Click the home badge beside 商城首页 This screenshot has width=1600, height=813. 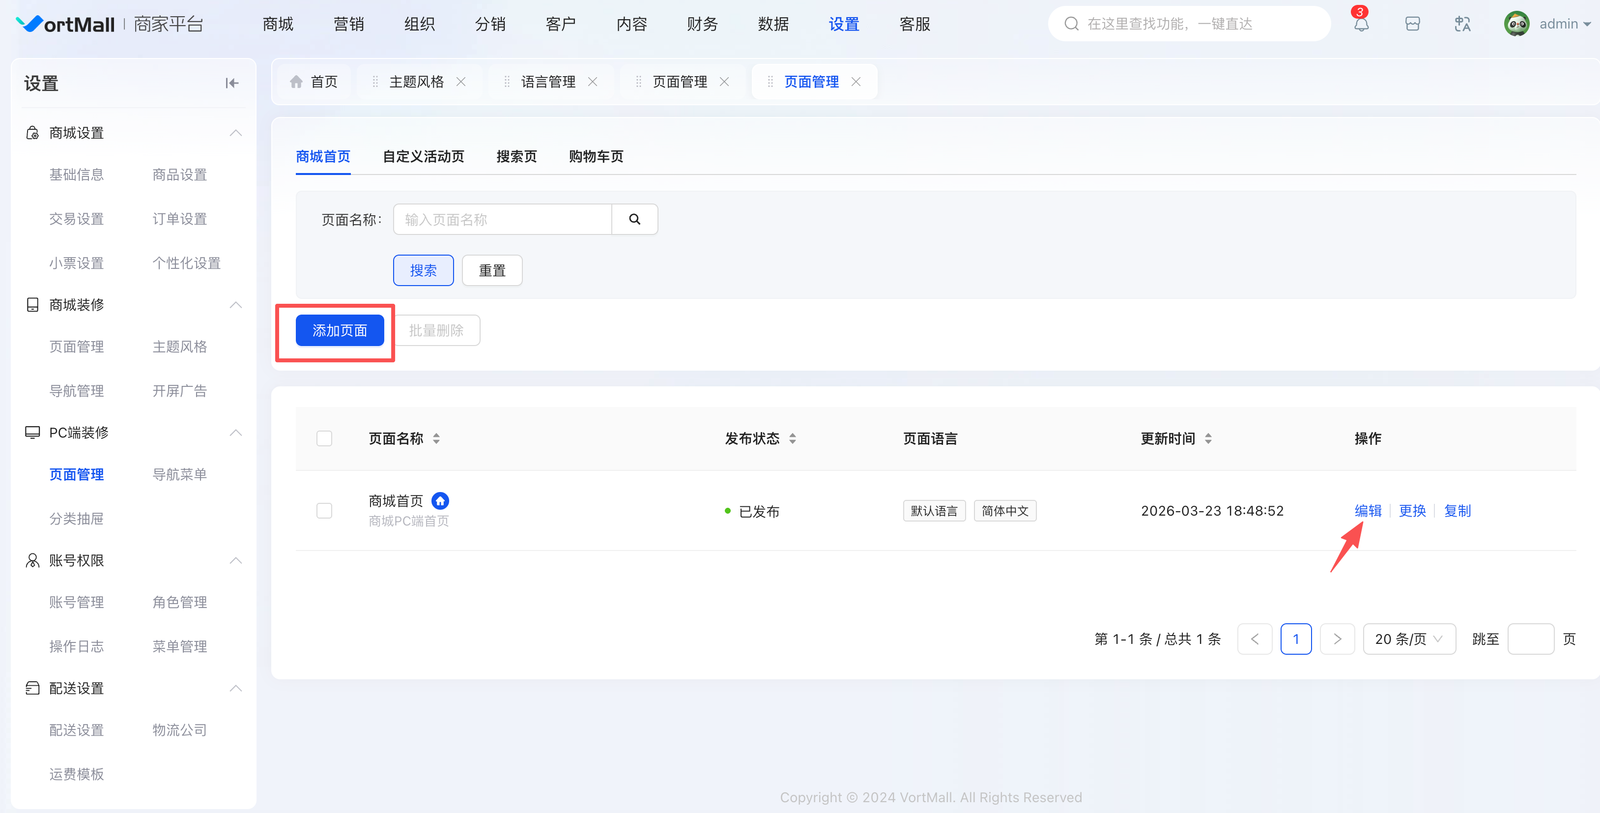pos(440,501)
